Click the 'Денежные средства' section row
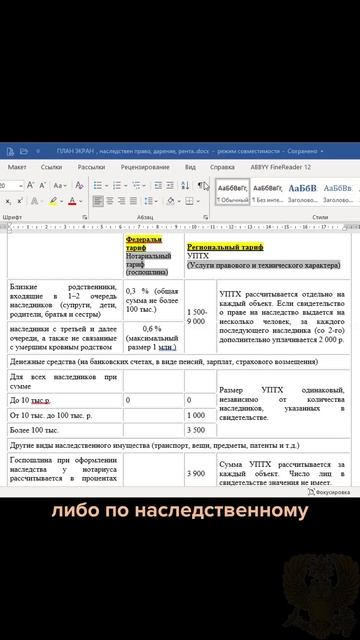 click(x=179, y=362)
